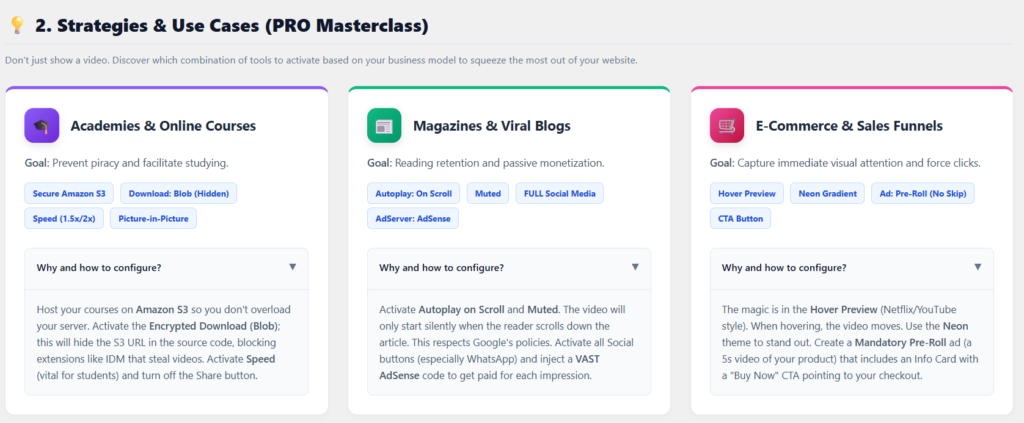The height and width of the screenshot is (423, 1024).
Task: Click the 'Academies & Online Courses' card title
Action: coord(163,126)
